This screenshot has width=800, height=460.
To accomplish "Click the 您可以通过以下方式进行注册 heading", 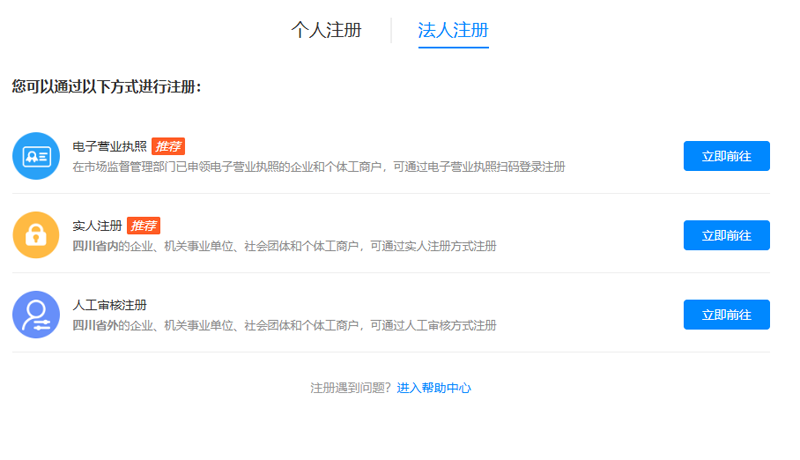I will pos(107,87).
